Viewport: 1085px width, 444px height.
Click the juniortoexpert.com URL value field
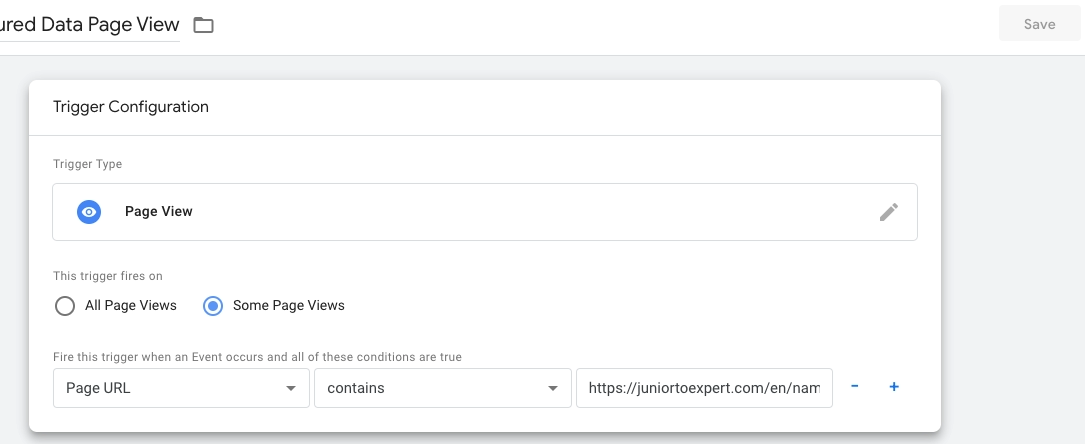click(704, 388)
